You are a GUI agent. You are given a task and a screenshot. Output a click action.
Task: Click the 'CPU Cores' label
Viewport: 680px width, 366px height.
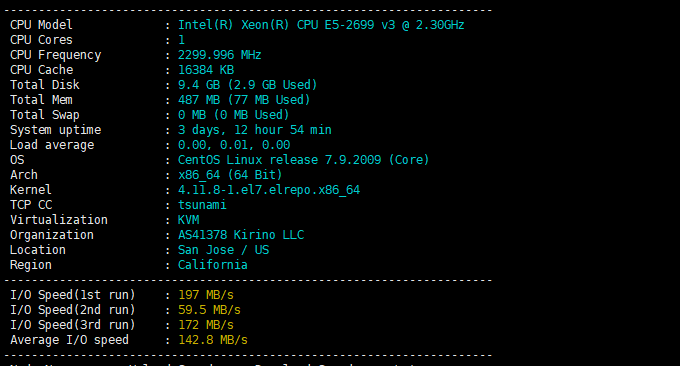tap(41, 40)
